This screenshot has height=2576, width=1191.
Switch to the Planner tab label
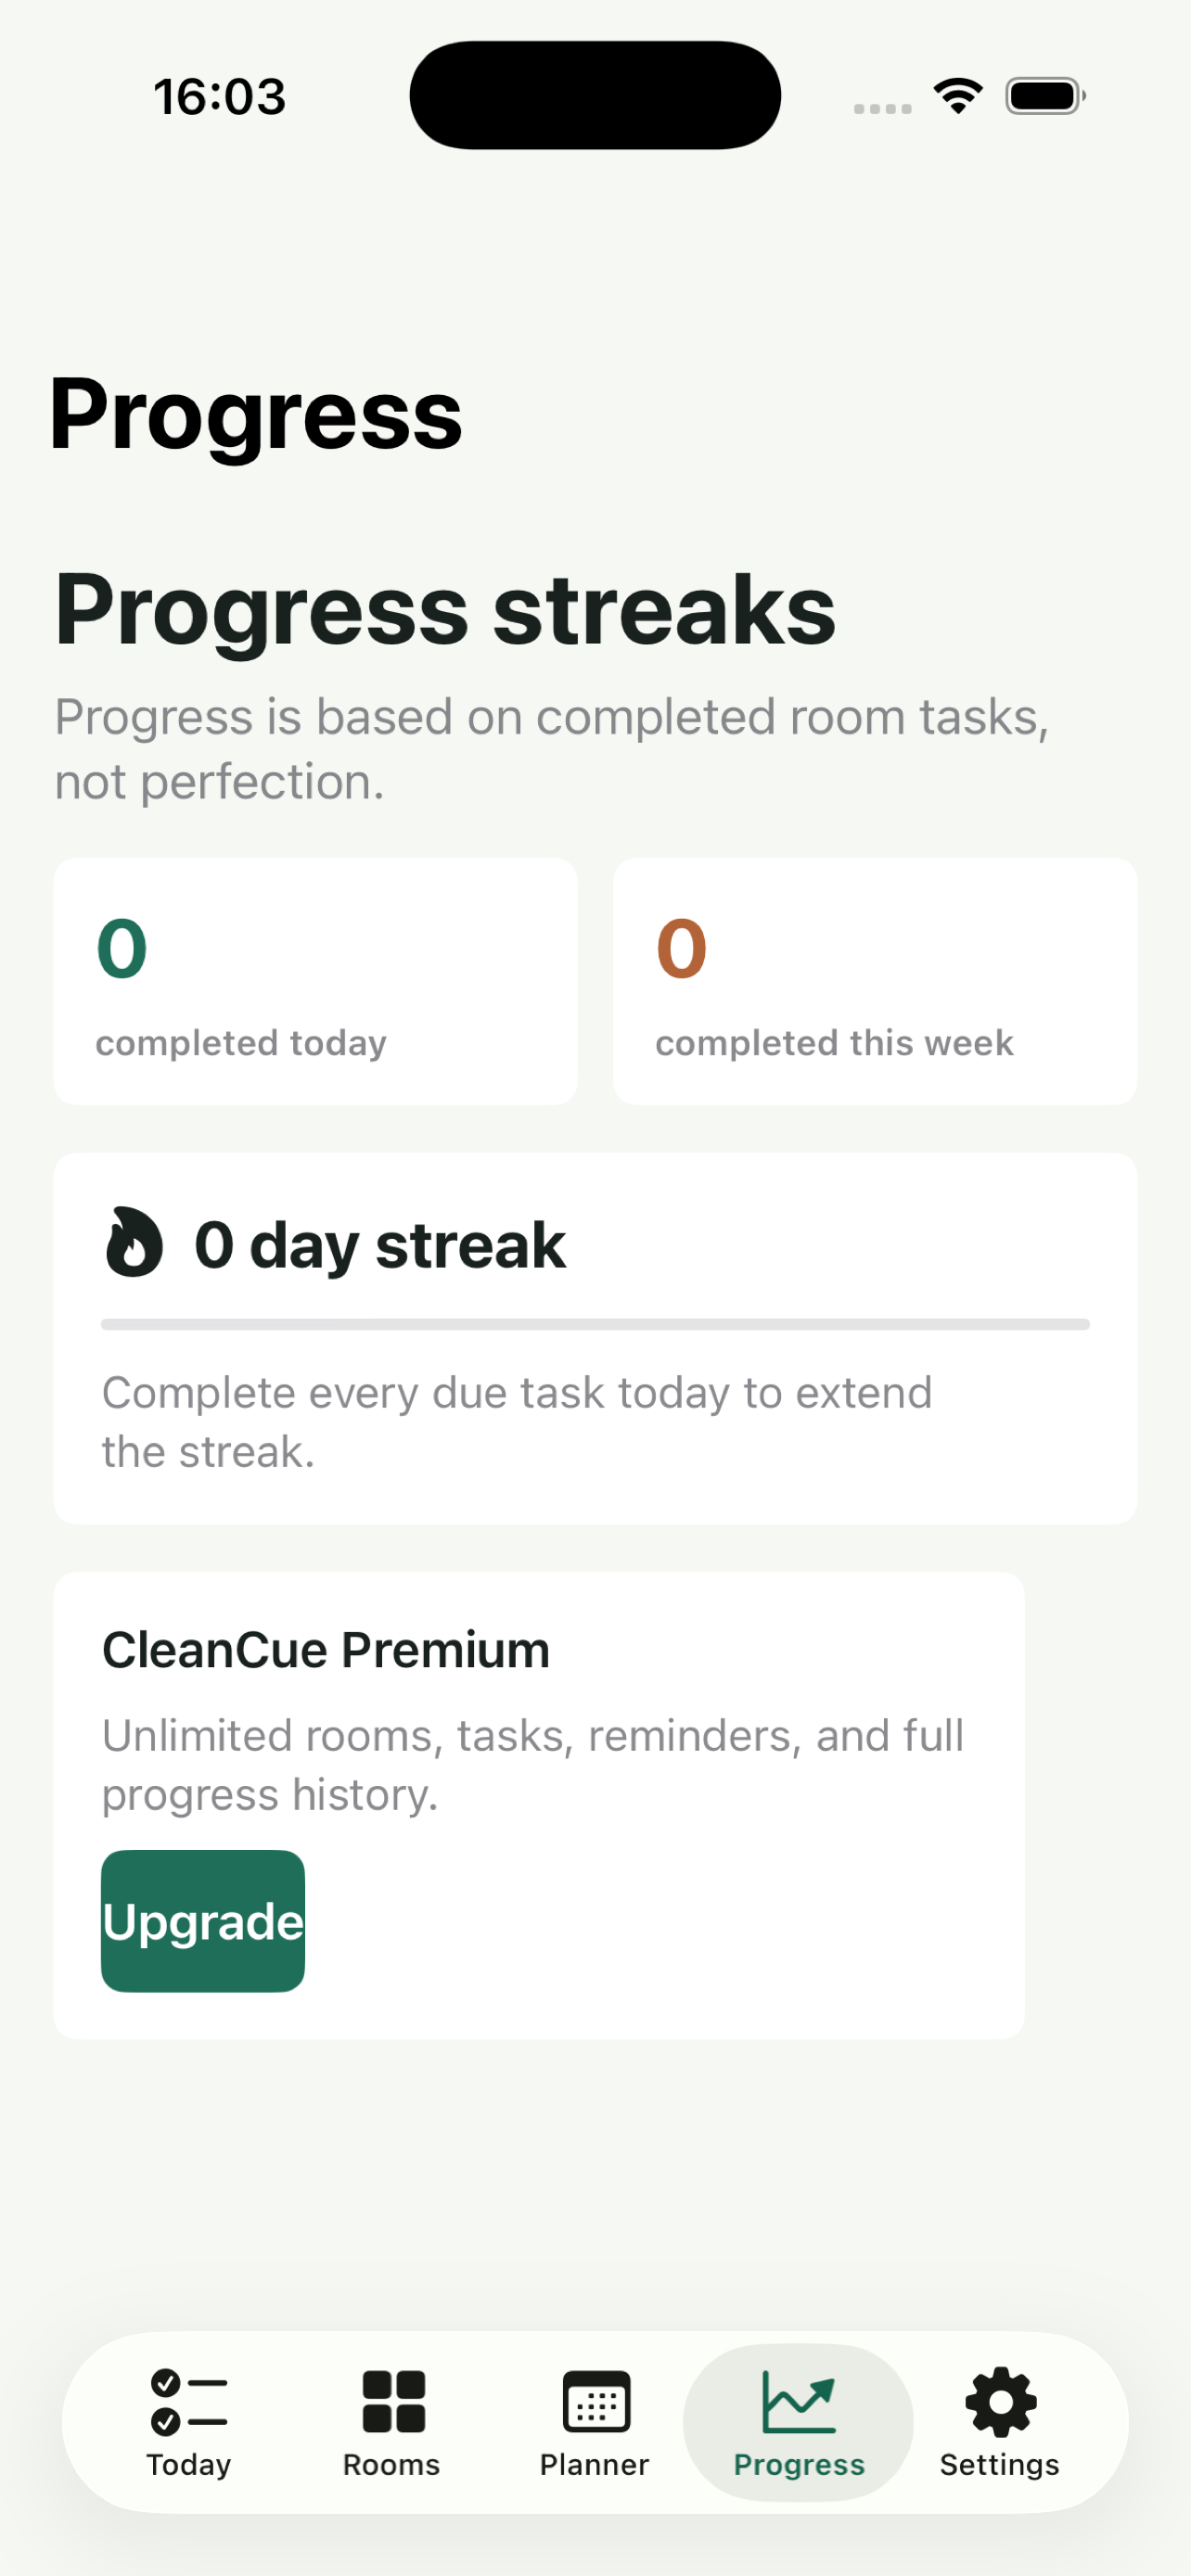click(x=595, y=2464)
